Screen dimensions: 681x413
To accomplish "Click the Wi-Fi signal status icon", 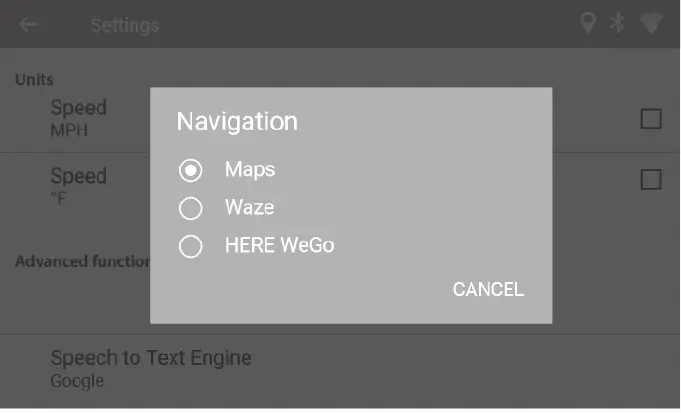I will coord(652,24).
